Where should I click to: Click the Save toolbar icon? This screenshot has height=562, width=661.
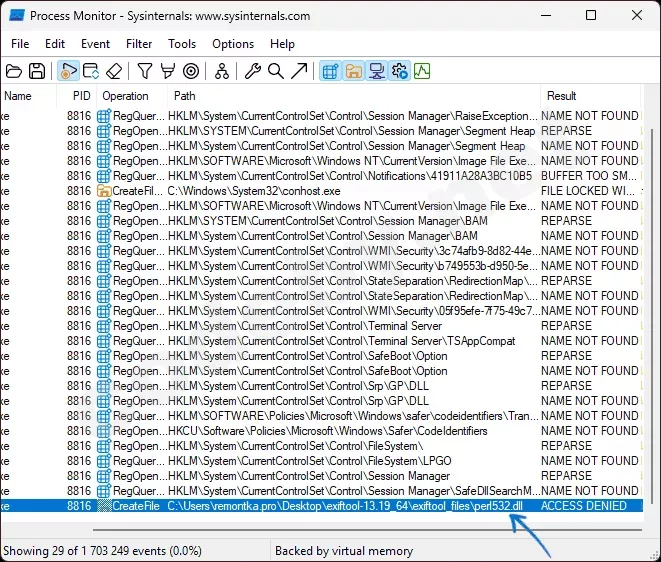point(37,71)
